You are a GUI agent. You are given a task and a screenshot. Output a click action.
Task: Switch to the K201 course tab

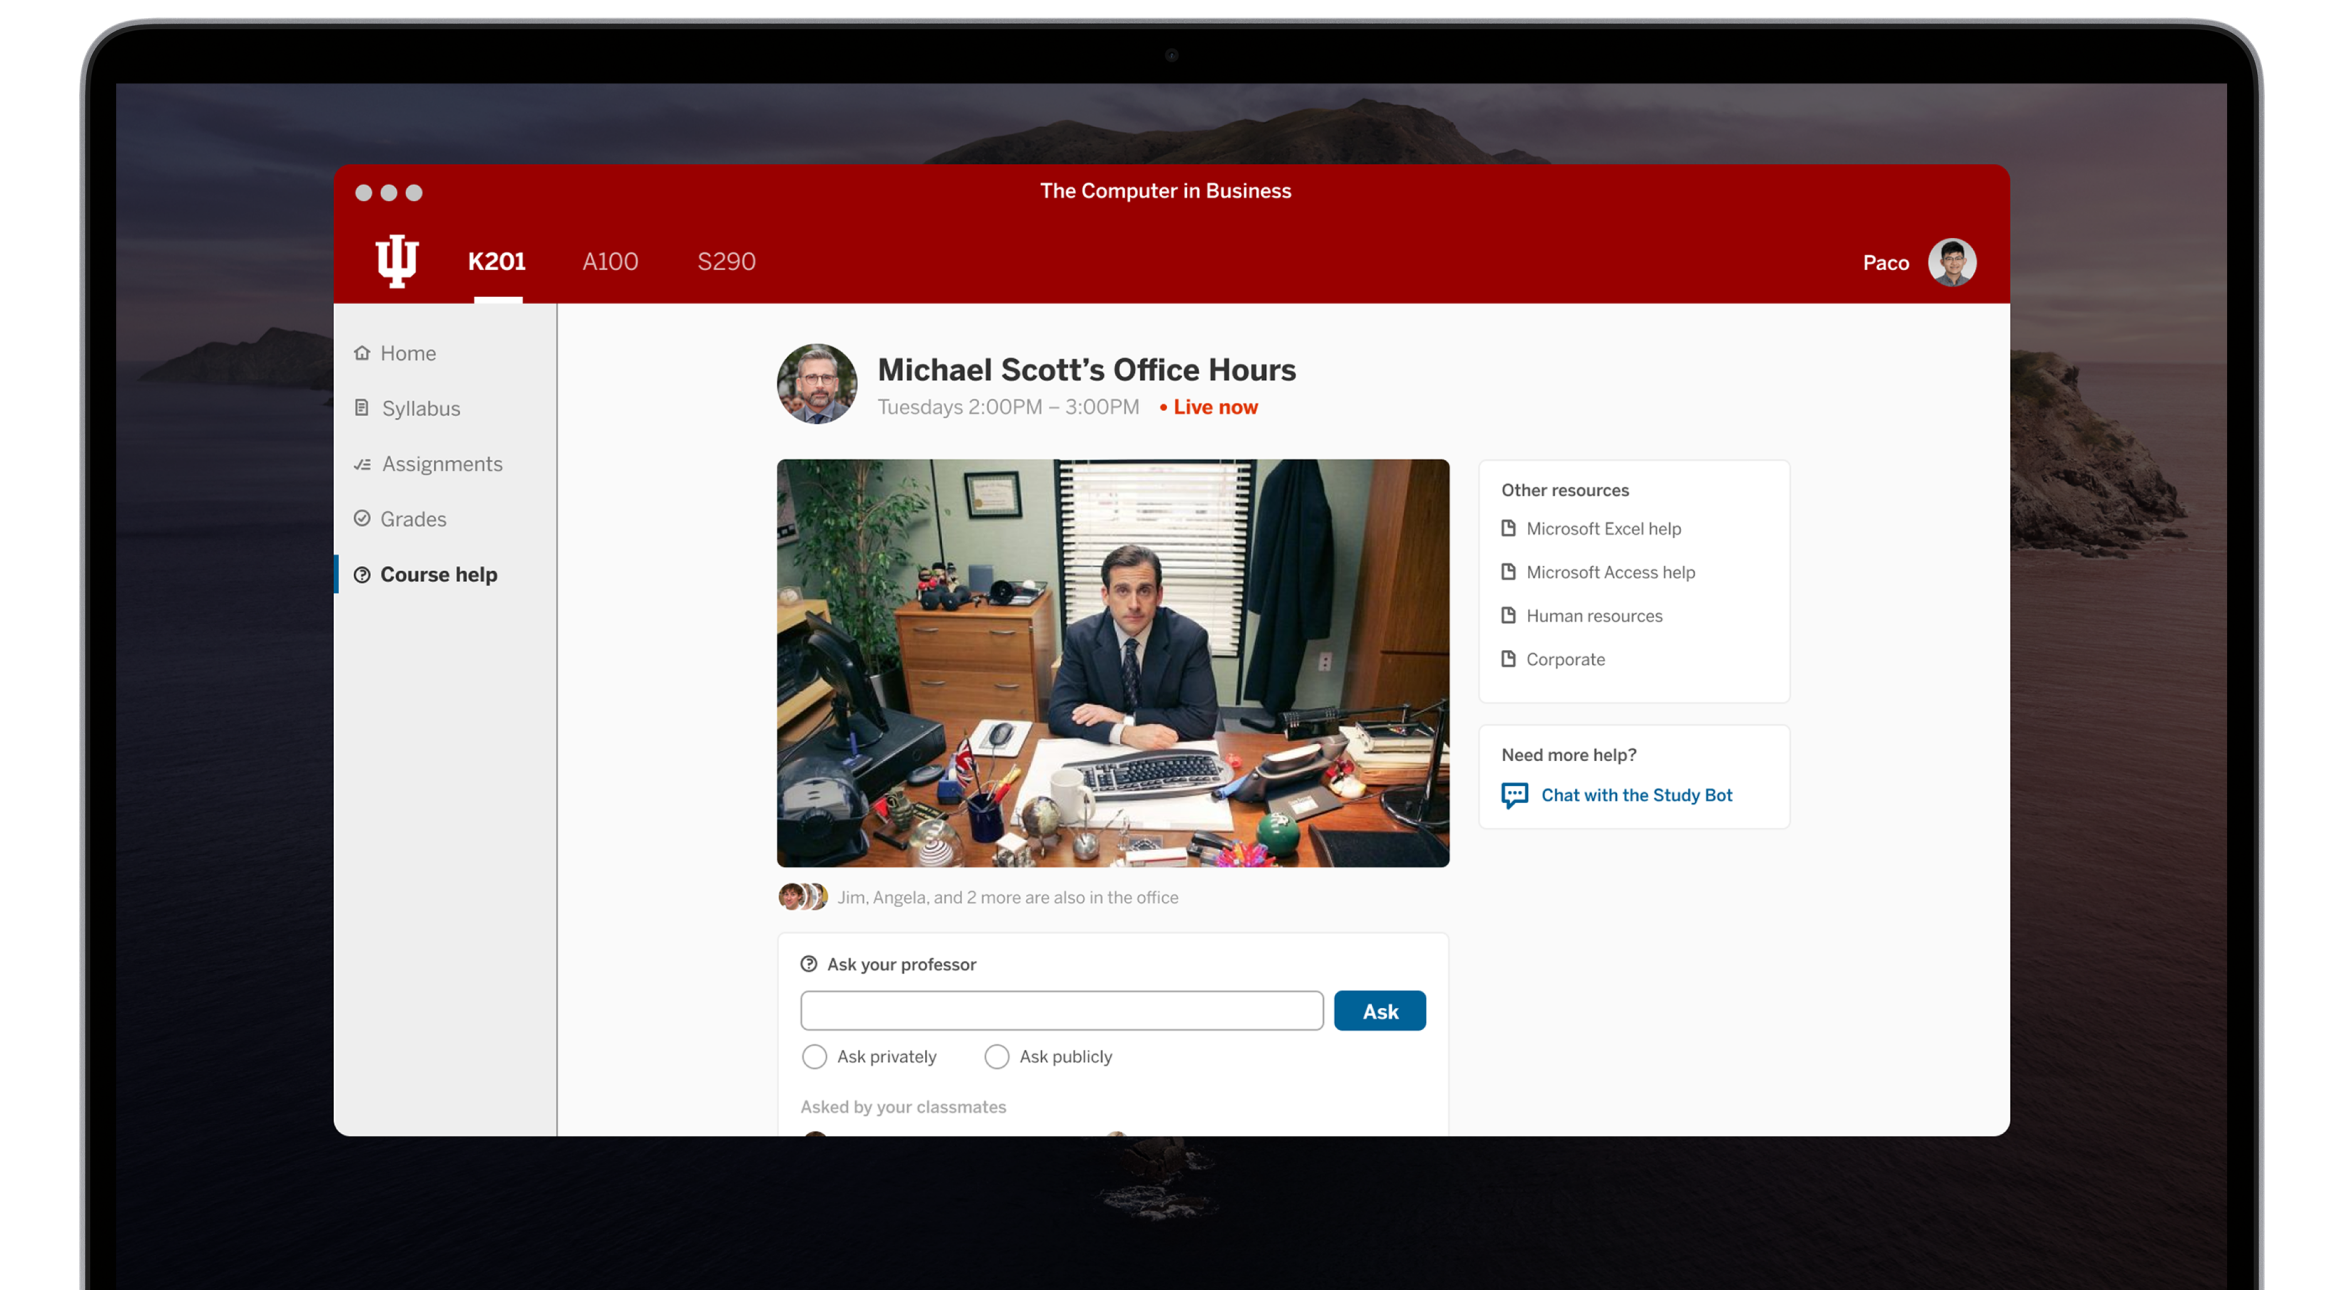[x=496, y=262]
